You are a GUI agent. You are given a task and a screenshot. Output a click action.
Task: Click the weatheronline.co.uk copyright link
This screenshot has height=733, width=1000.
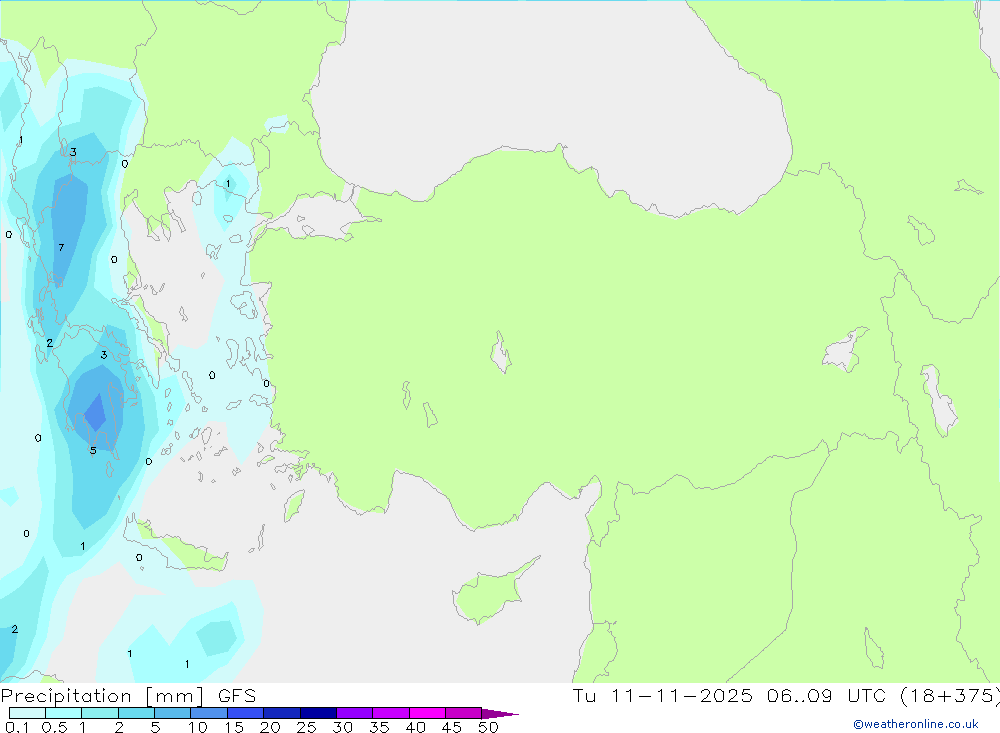(916, 724)
